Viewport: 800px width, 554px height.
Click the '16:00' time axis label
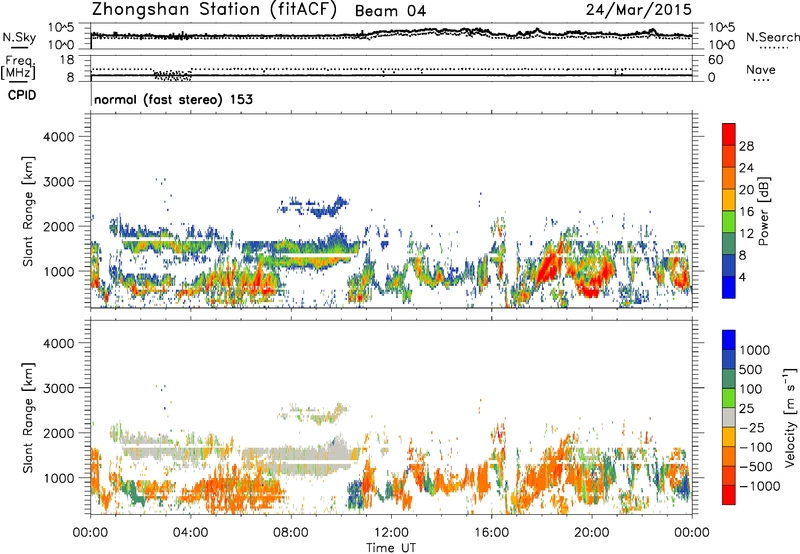(x=491, y=533)
